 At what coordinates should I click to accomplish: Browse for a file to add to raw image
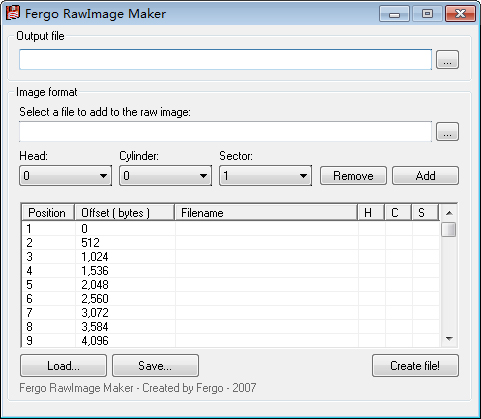click(447, 131)
